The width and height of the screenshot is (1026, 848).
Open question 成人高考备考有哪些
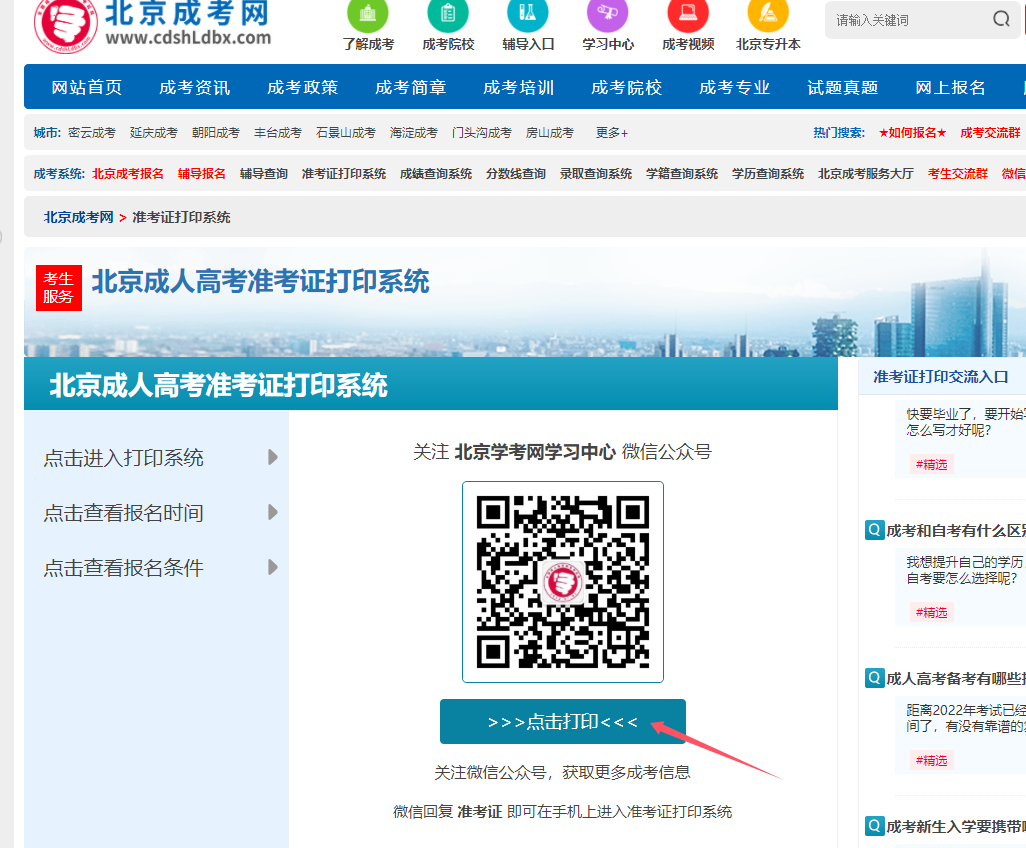click(x=956, y=679)
